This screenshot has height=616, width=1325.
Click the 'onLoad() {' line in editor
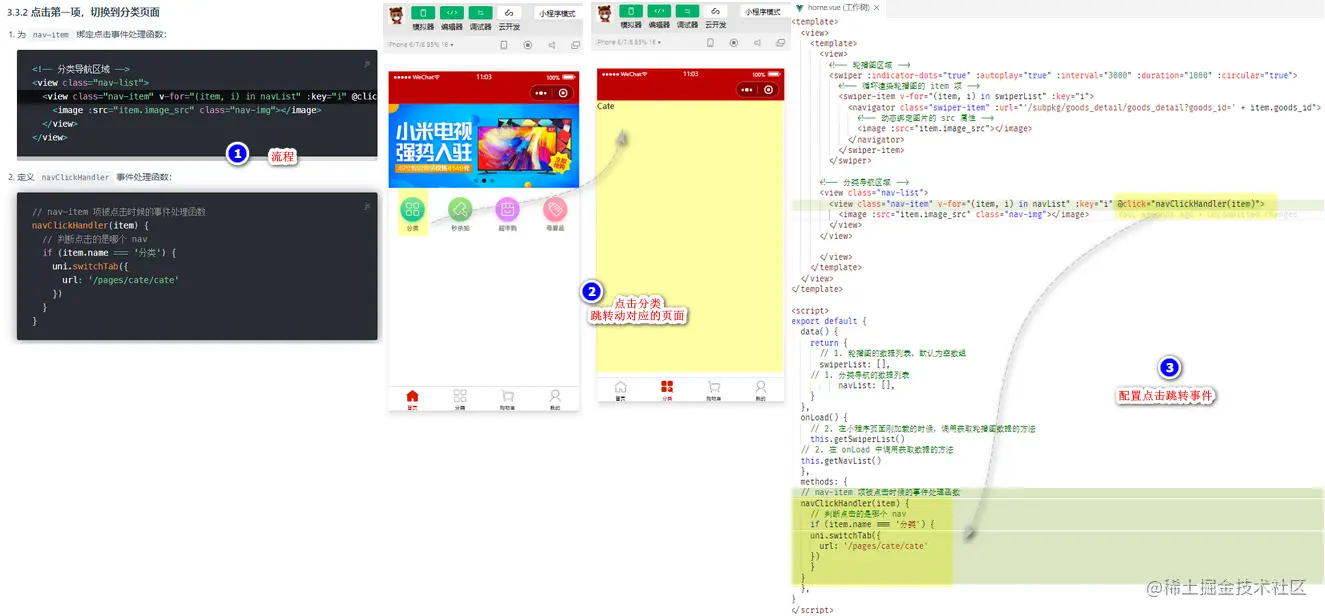coord(823,417)
